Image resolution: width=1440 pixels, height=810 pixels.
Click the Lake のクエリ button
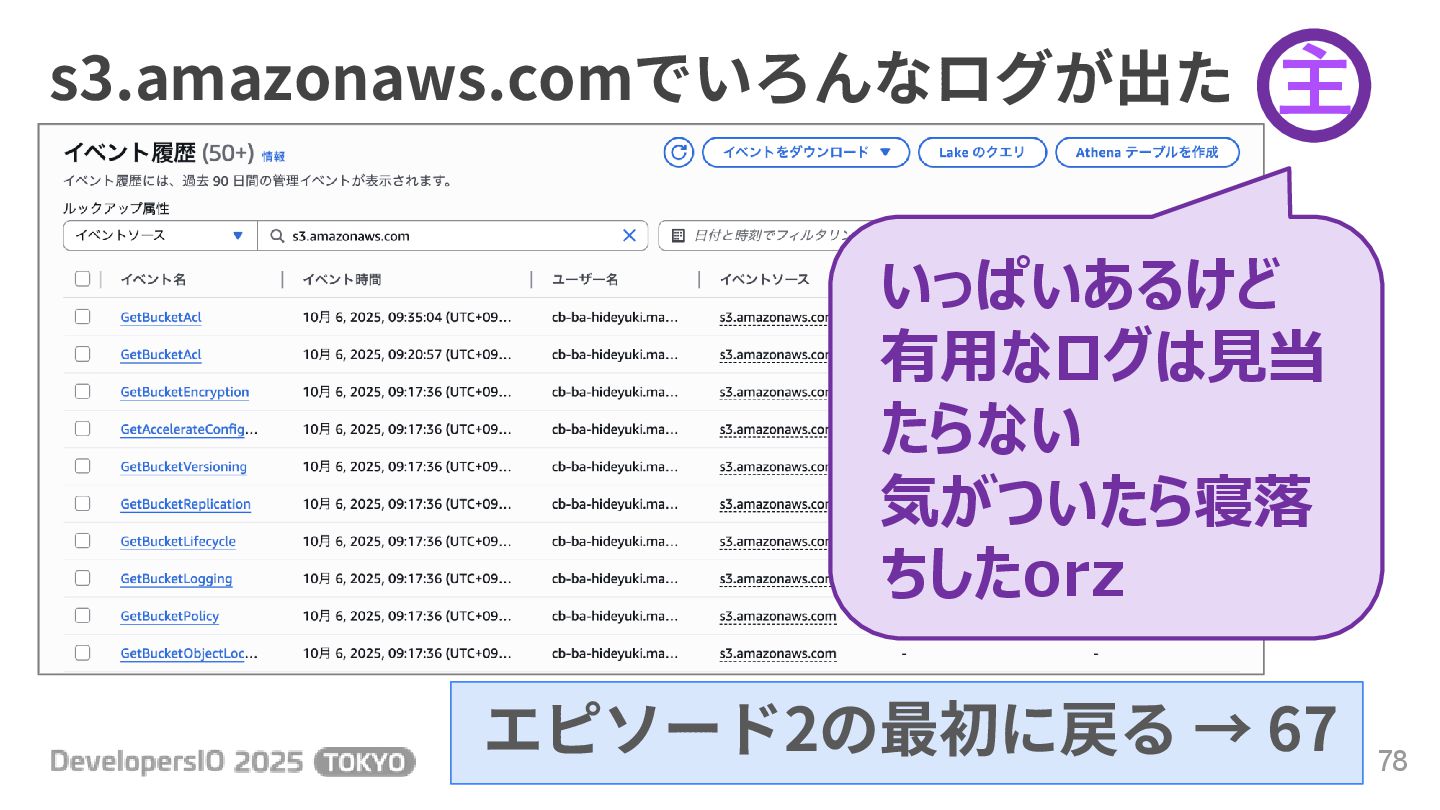pos(982,153)
